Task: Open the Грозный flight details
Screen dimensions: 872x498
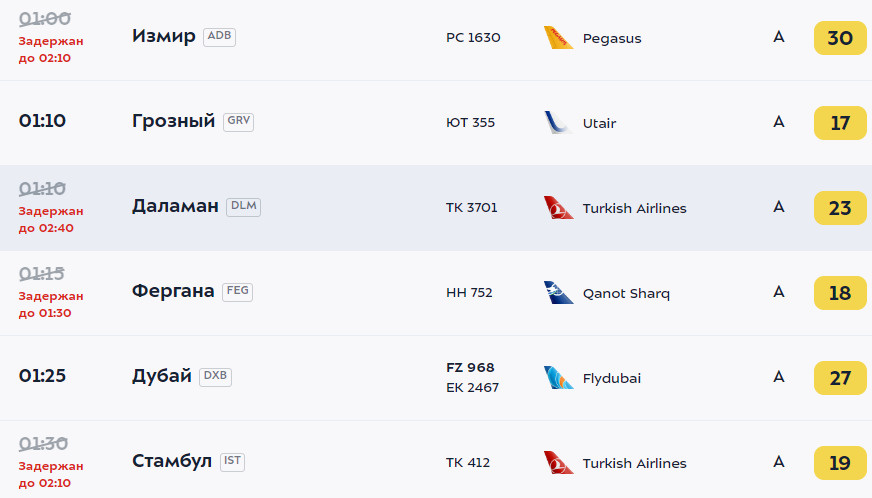Action: (436, 122)
